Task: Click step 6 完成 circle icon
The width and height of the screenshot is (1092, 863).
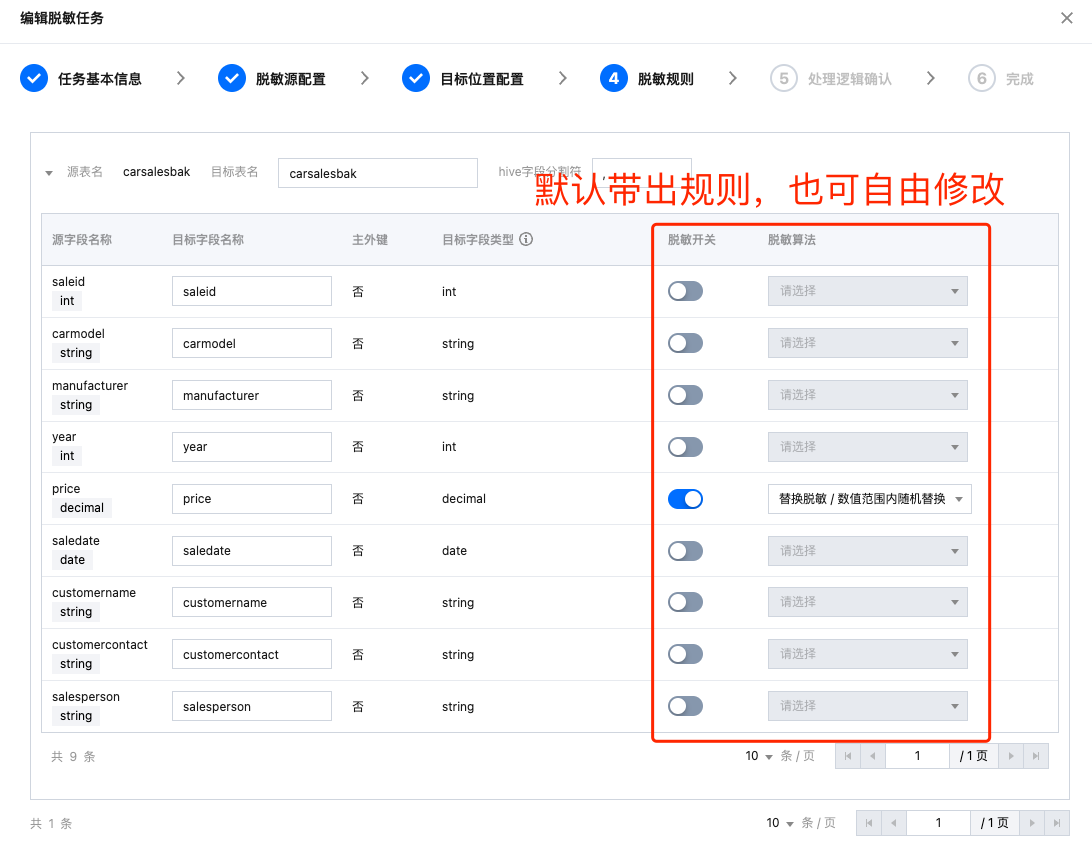Action: pos(982,79)
